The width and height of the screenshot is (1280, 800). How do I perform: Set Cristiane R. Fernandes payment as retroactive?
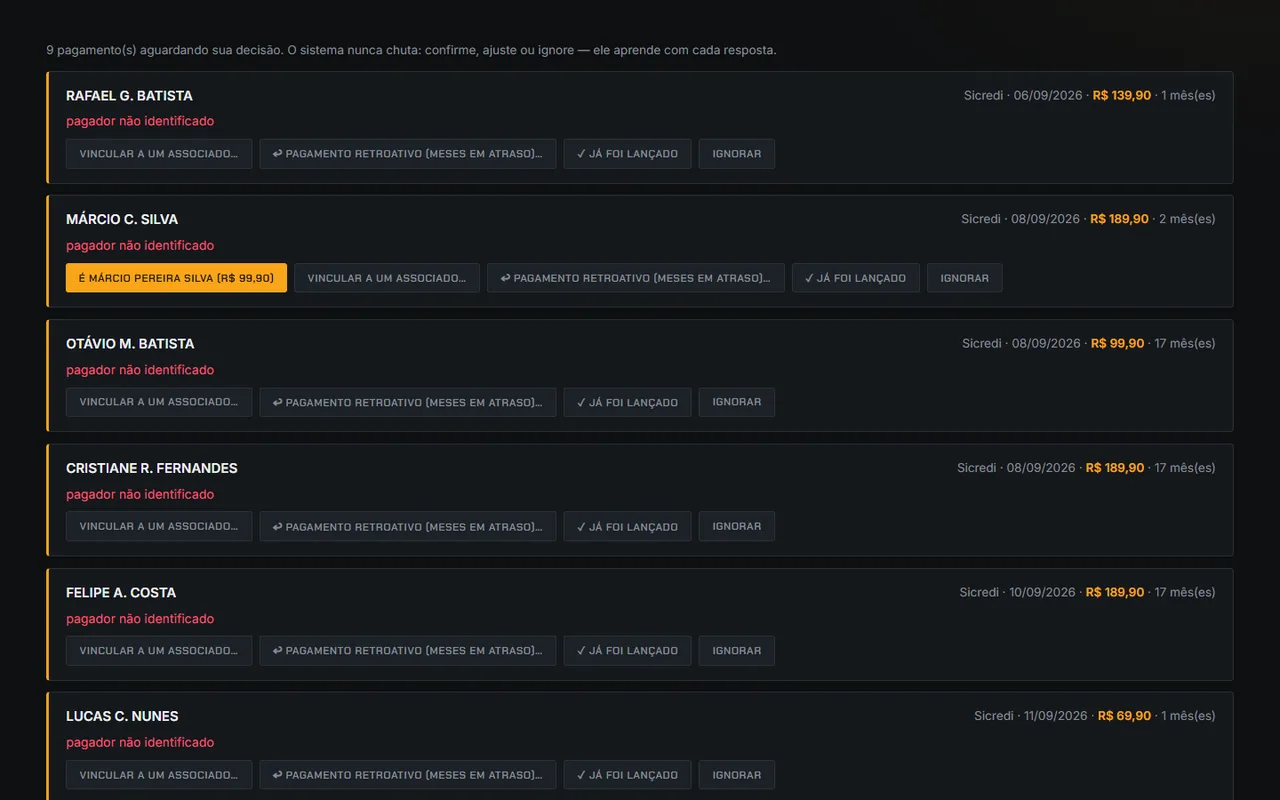[x=408, y=526]
